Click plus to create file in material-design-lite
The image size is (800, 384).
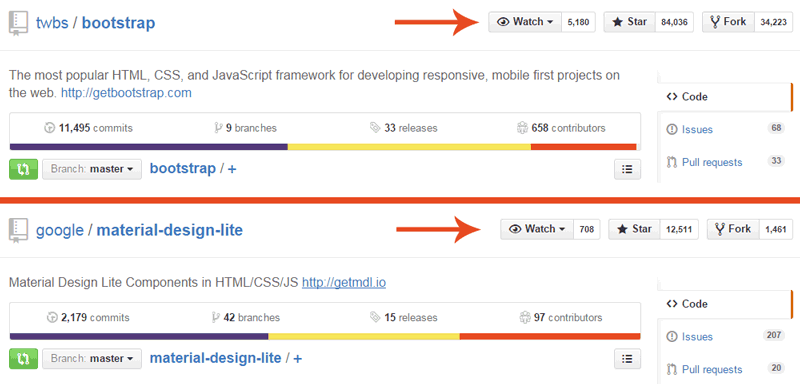(x=297, y=359)
